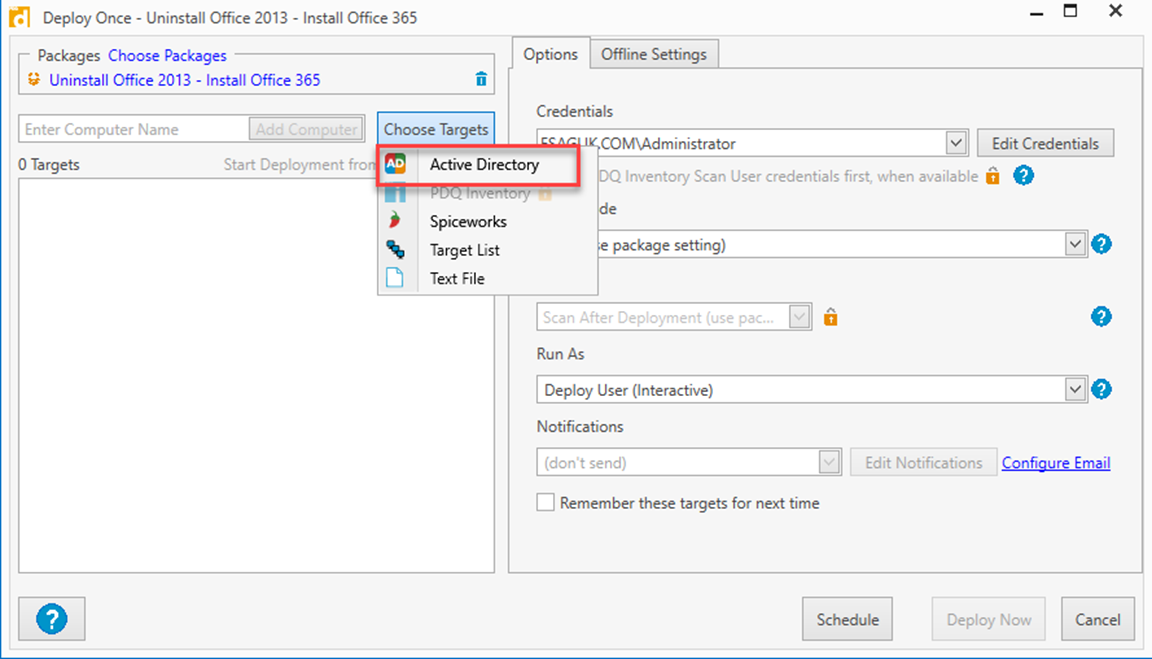Click the package icon beside Uninstall Office 2013
The image size is (1152, 659).
(34, 79)
